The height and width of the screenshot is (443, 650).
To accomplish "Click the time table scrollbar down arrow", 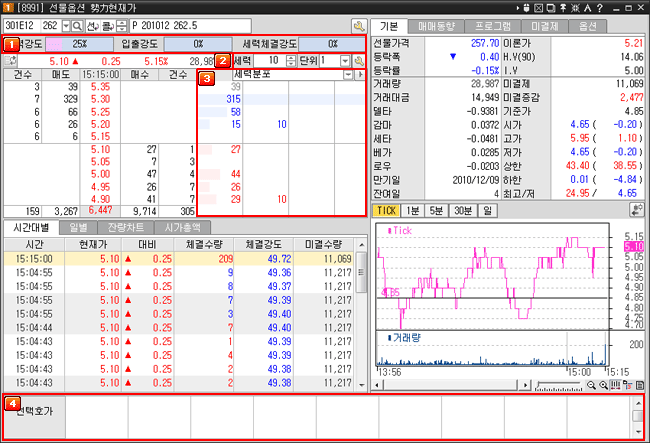I will pyautogui.click(x=361, y=385).
